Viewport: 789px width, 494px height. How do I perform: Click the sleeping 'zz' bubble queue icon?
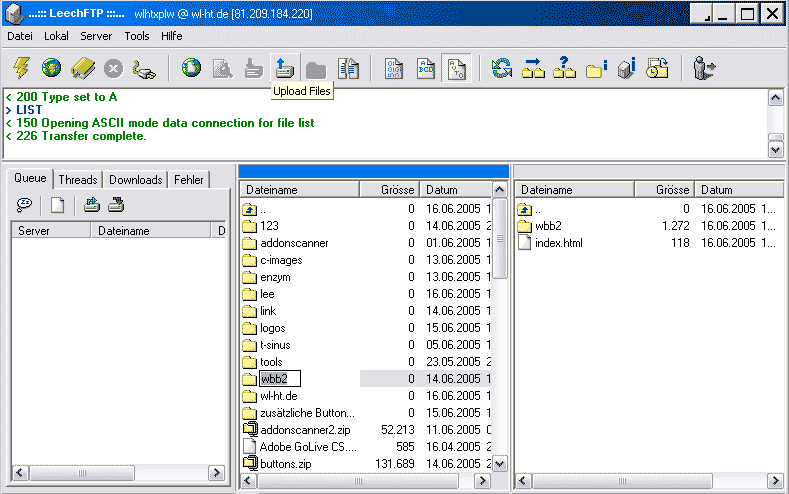tap(24, 205)
